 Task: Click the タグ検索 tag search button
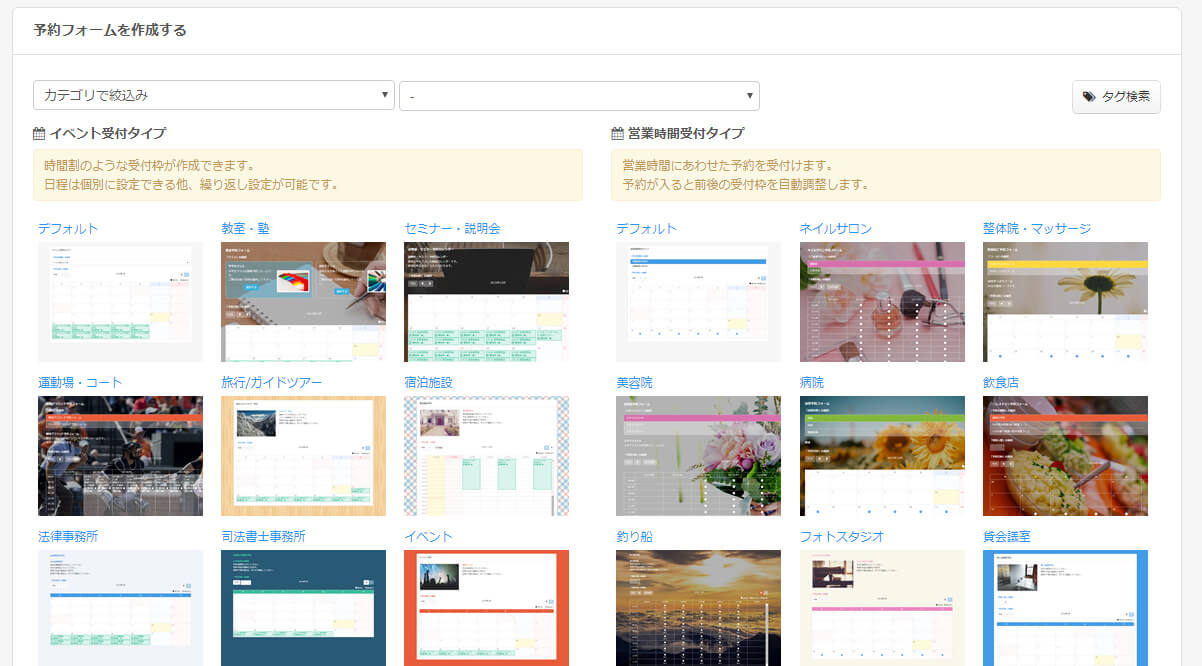point(1116,97)
